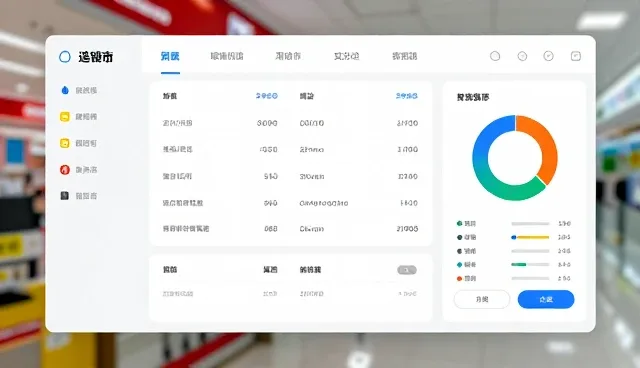640x368 pixels.
Task: Open the dark document sidebar icon
Action: [64, 196]
